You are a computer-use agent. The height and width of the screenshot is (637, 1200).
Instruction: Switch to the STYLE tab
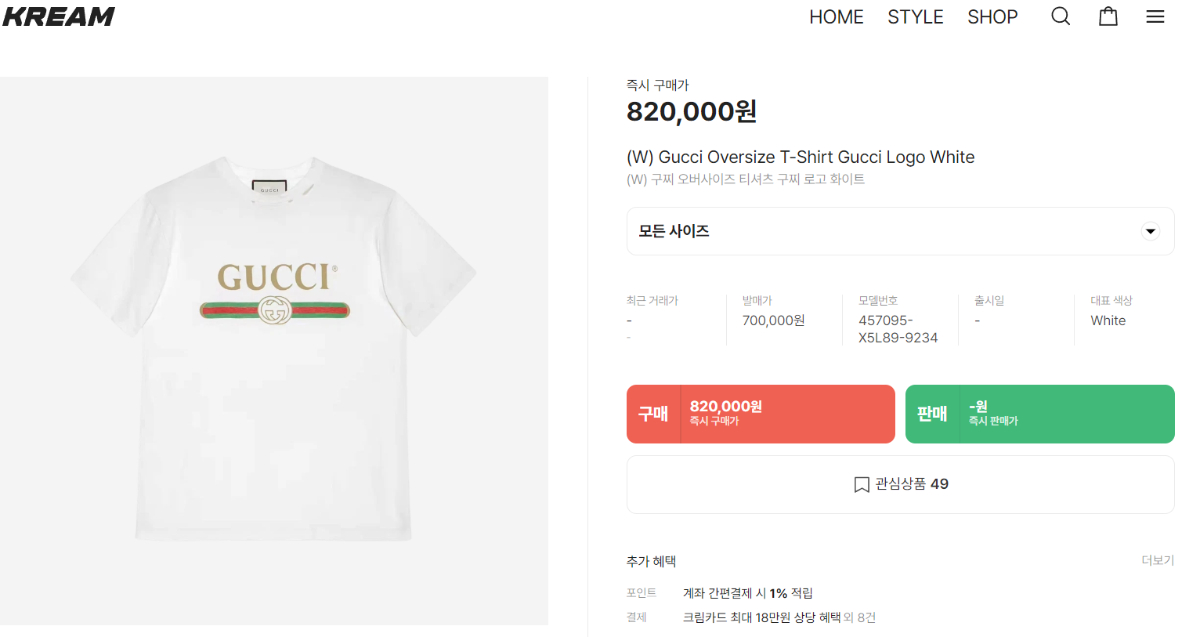click(915, 17)
